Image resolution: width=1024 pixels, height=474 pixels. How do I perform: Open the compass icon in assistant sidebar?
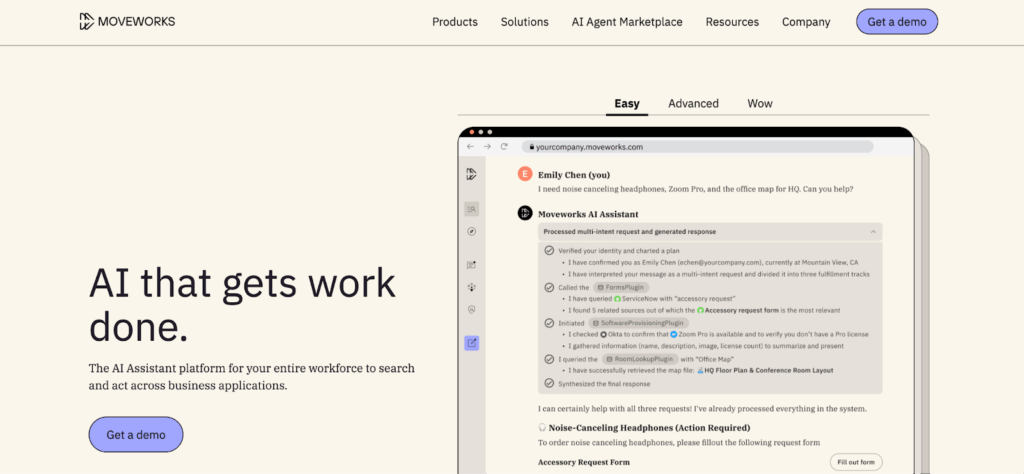tap(472, 231)
